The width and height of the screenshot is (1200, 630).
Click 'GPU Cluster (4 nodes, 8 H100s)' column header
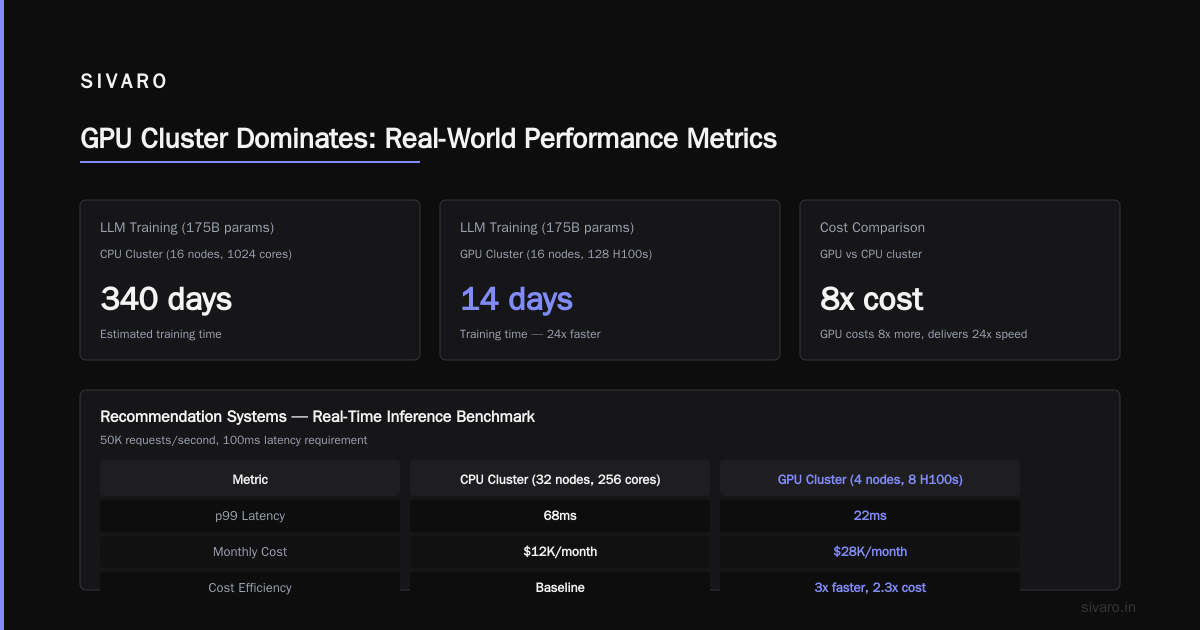[870, 479]
